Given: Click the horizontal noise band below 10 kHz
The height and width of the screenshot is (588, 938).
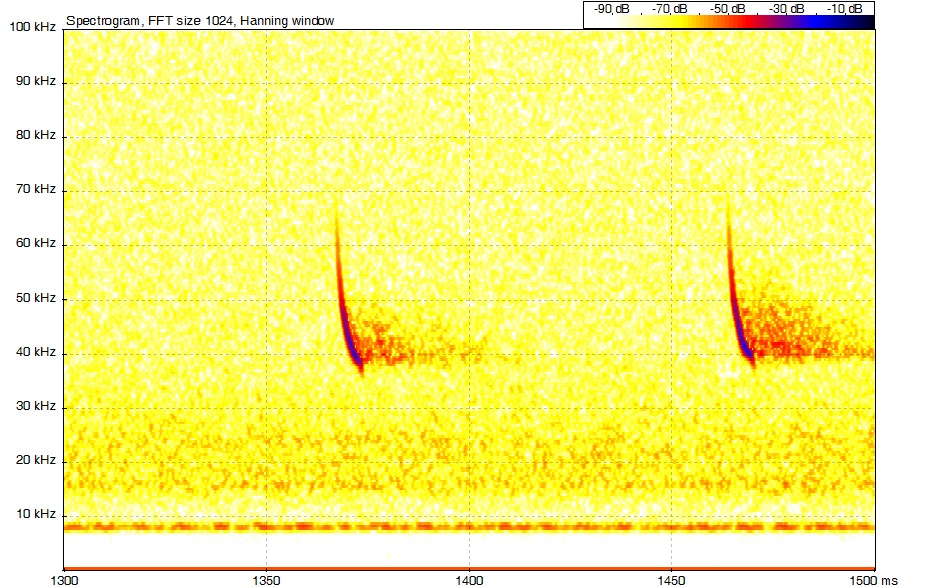Looking at the screenshot, I should pyautogui.click(x=469, y=527).
